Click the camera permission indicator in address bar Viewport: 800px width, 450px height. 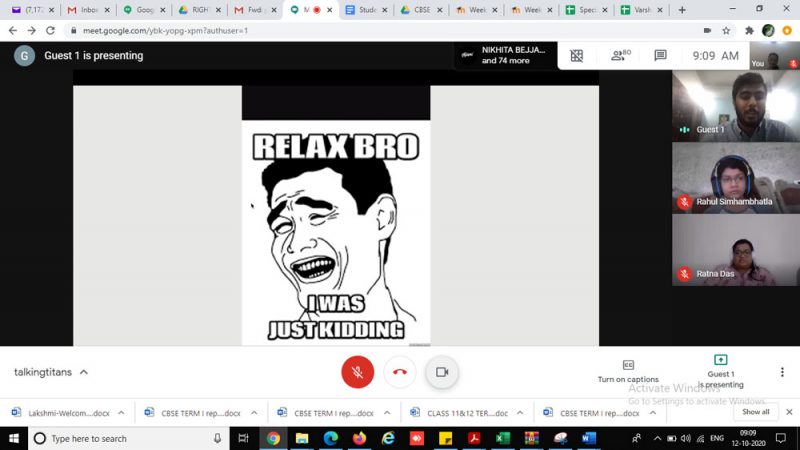tap(707, 31)
